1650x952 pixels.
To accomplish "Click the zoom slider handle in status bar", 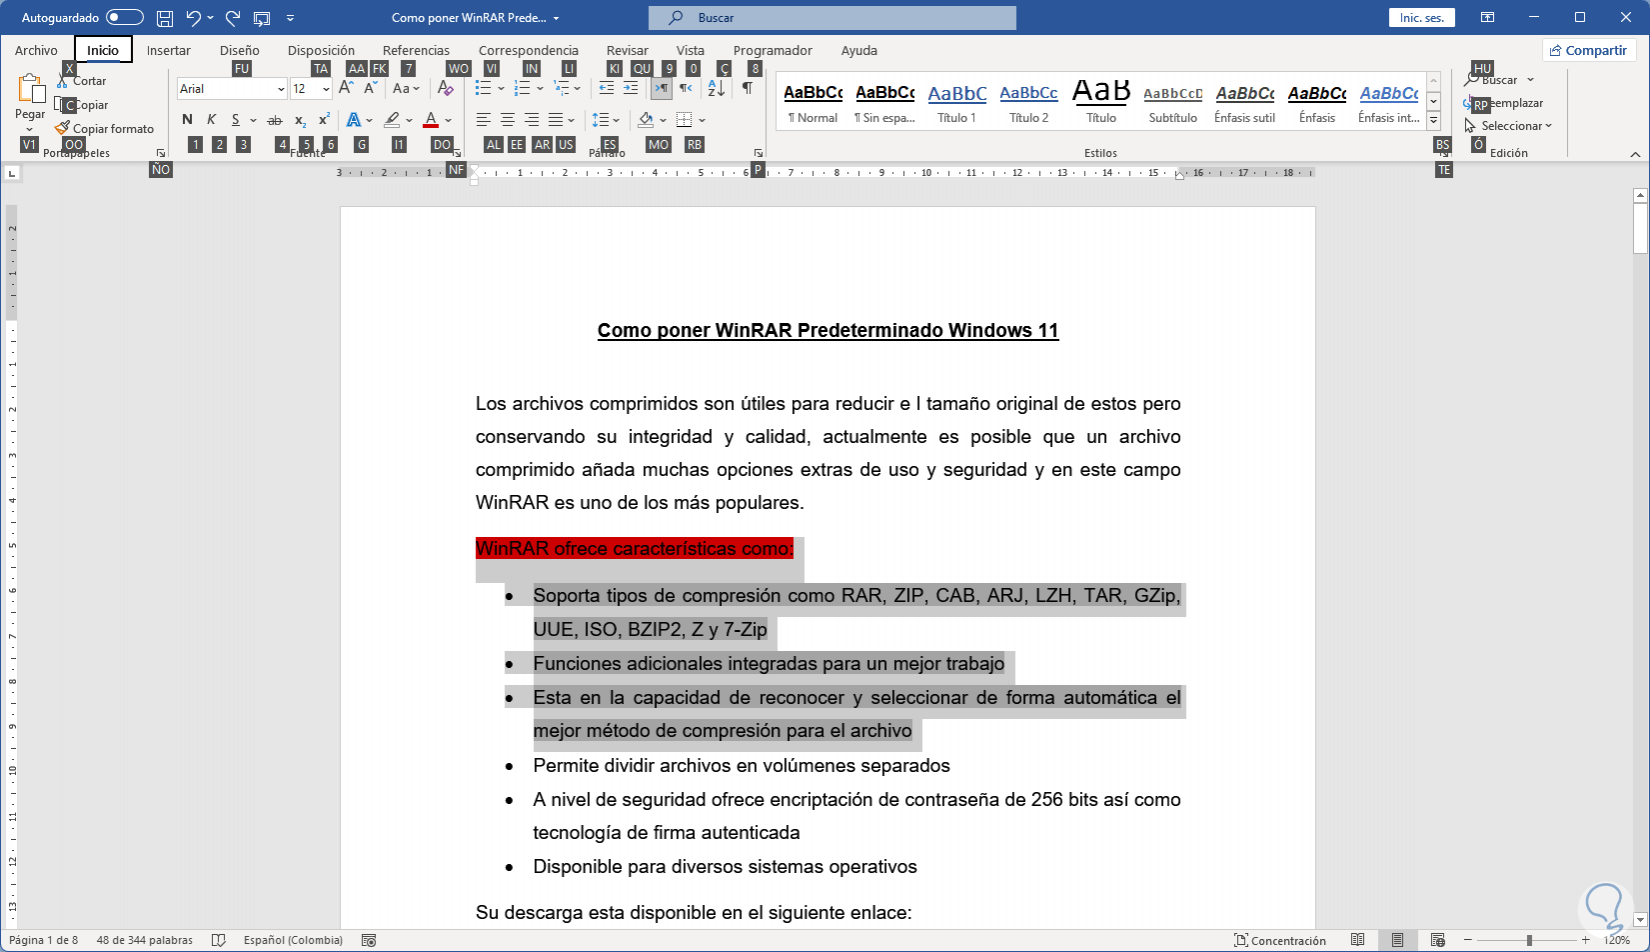I will (x=1529, y=940).
